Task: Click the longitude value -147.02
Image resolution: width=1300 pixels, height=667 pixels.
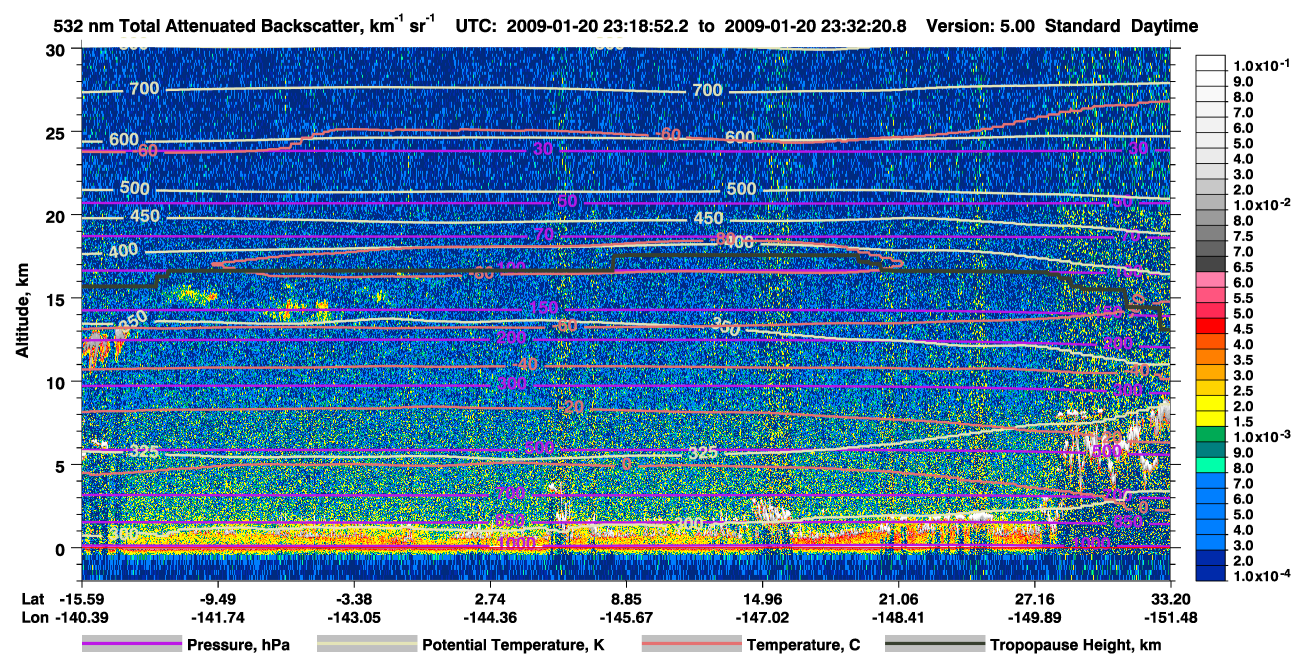Action: click(x=762, y=616)
